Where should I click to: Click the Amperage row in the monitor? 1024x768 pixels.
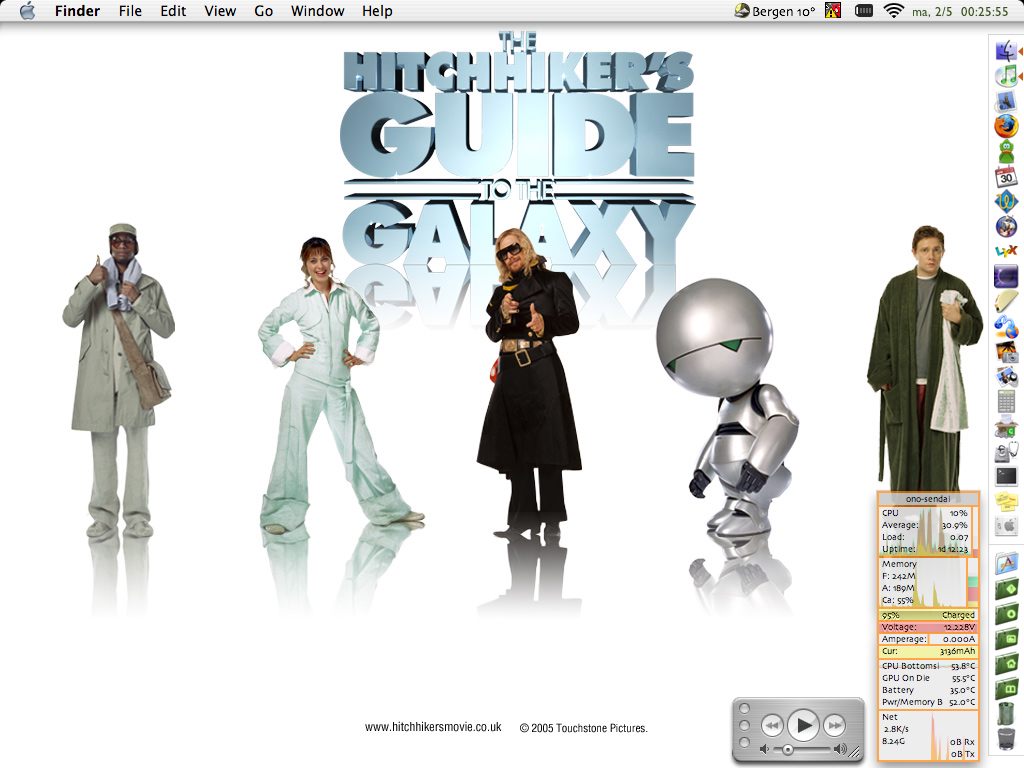[928, 639]
